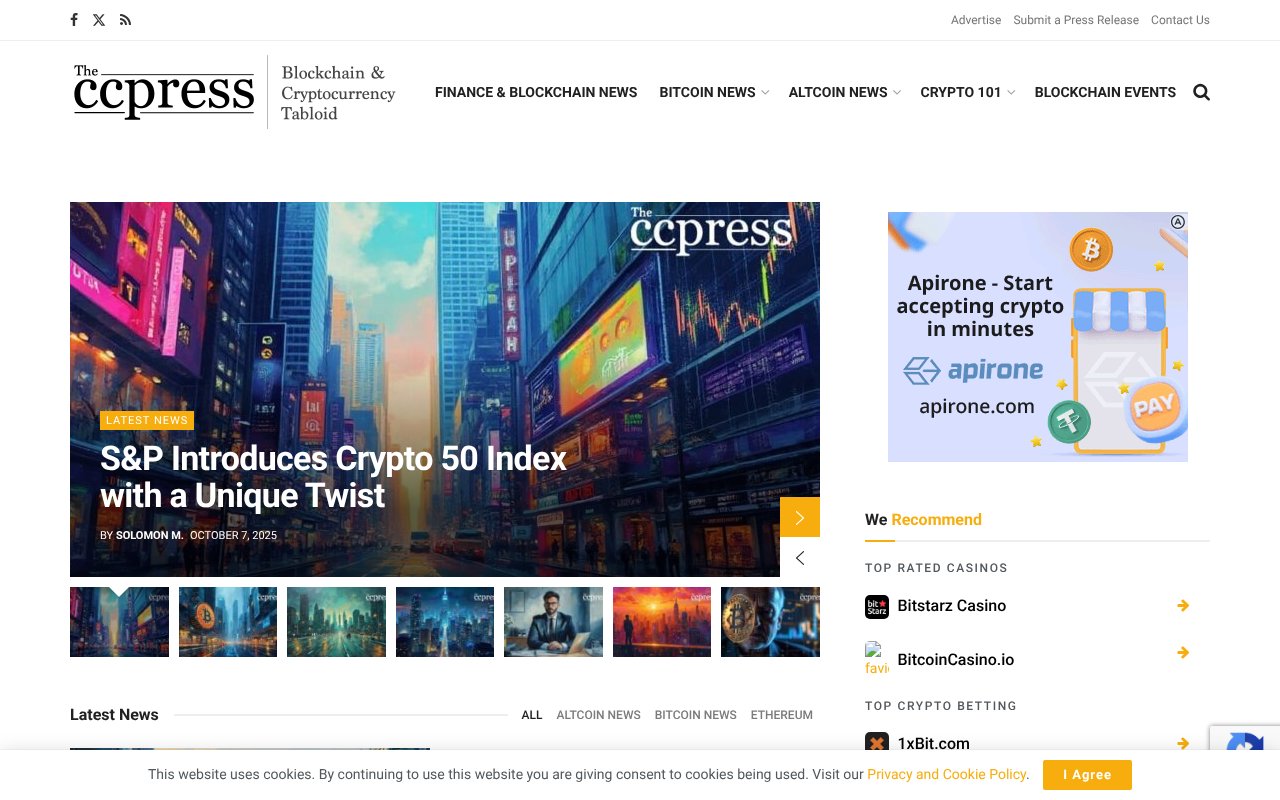Open the Privacy and Cookie Policy link
Image resolution: width=1280 pixels, height=800 pixels.
tap(946, 774)
